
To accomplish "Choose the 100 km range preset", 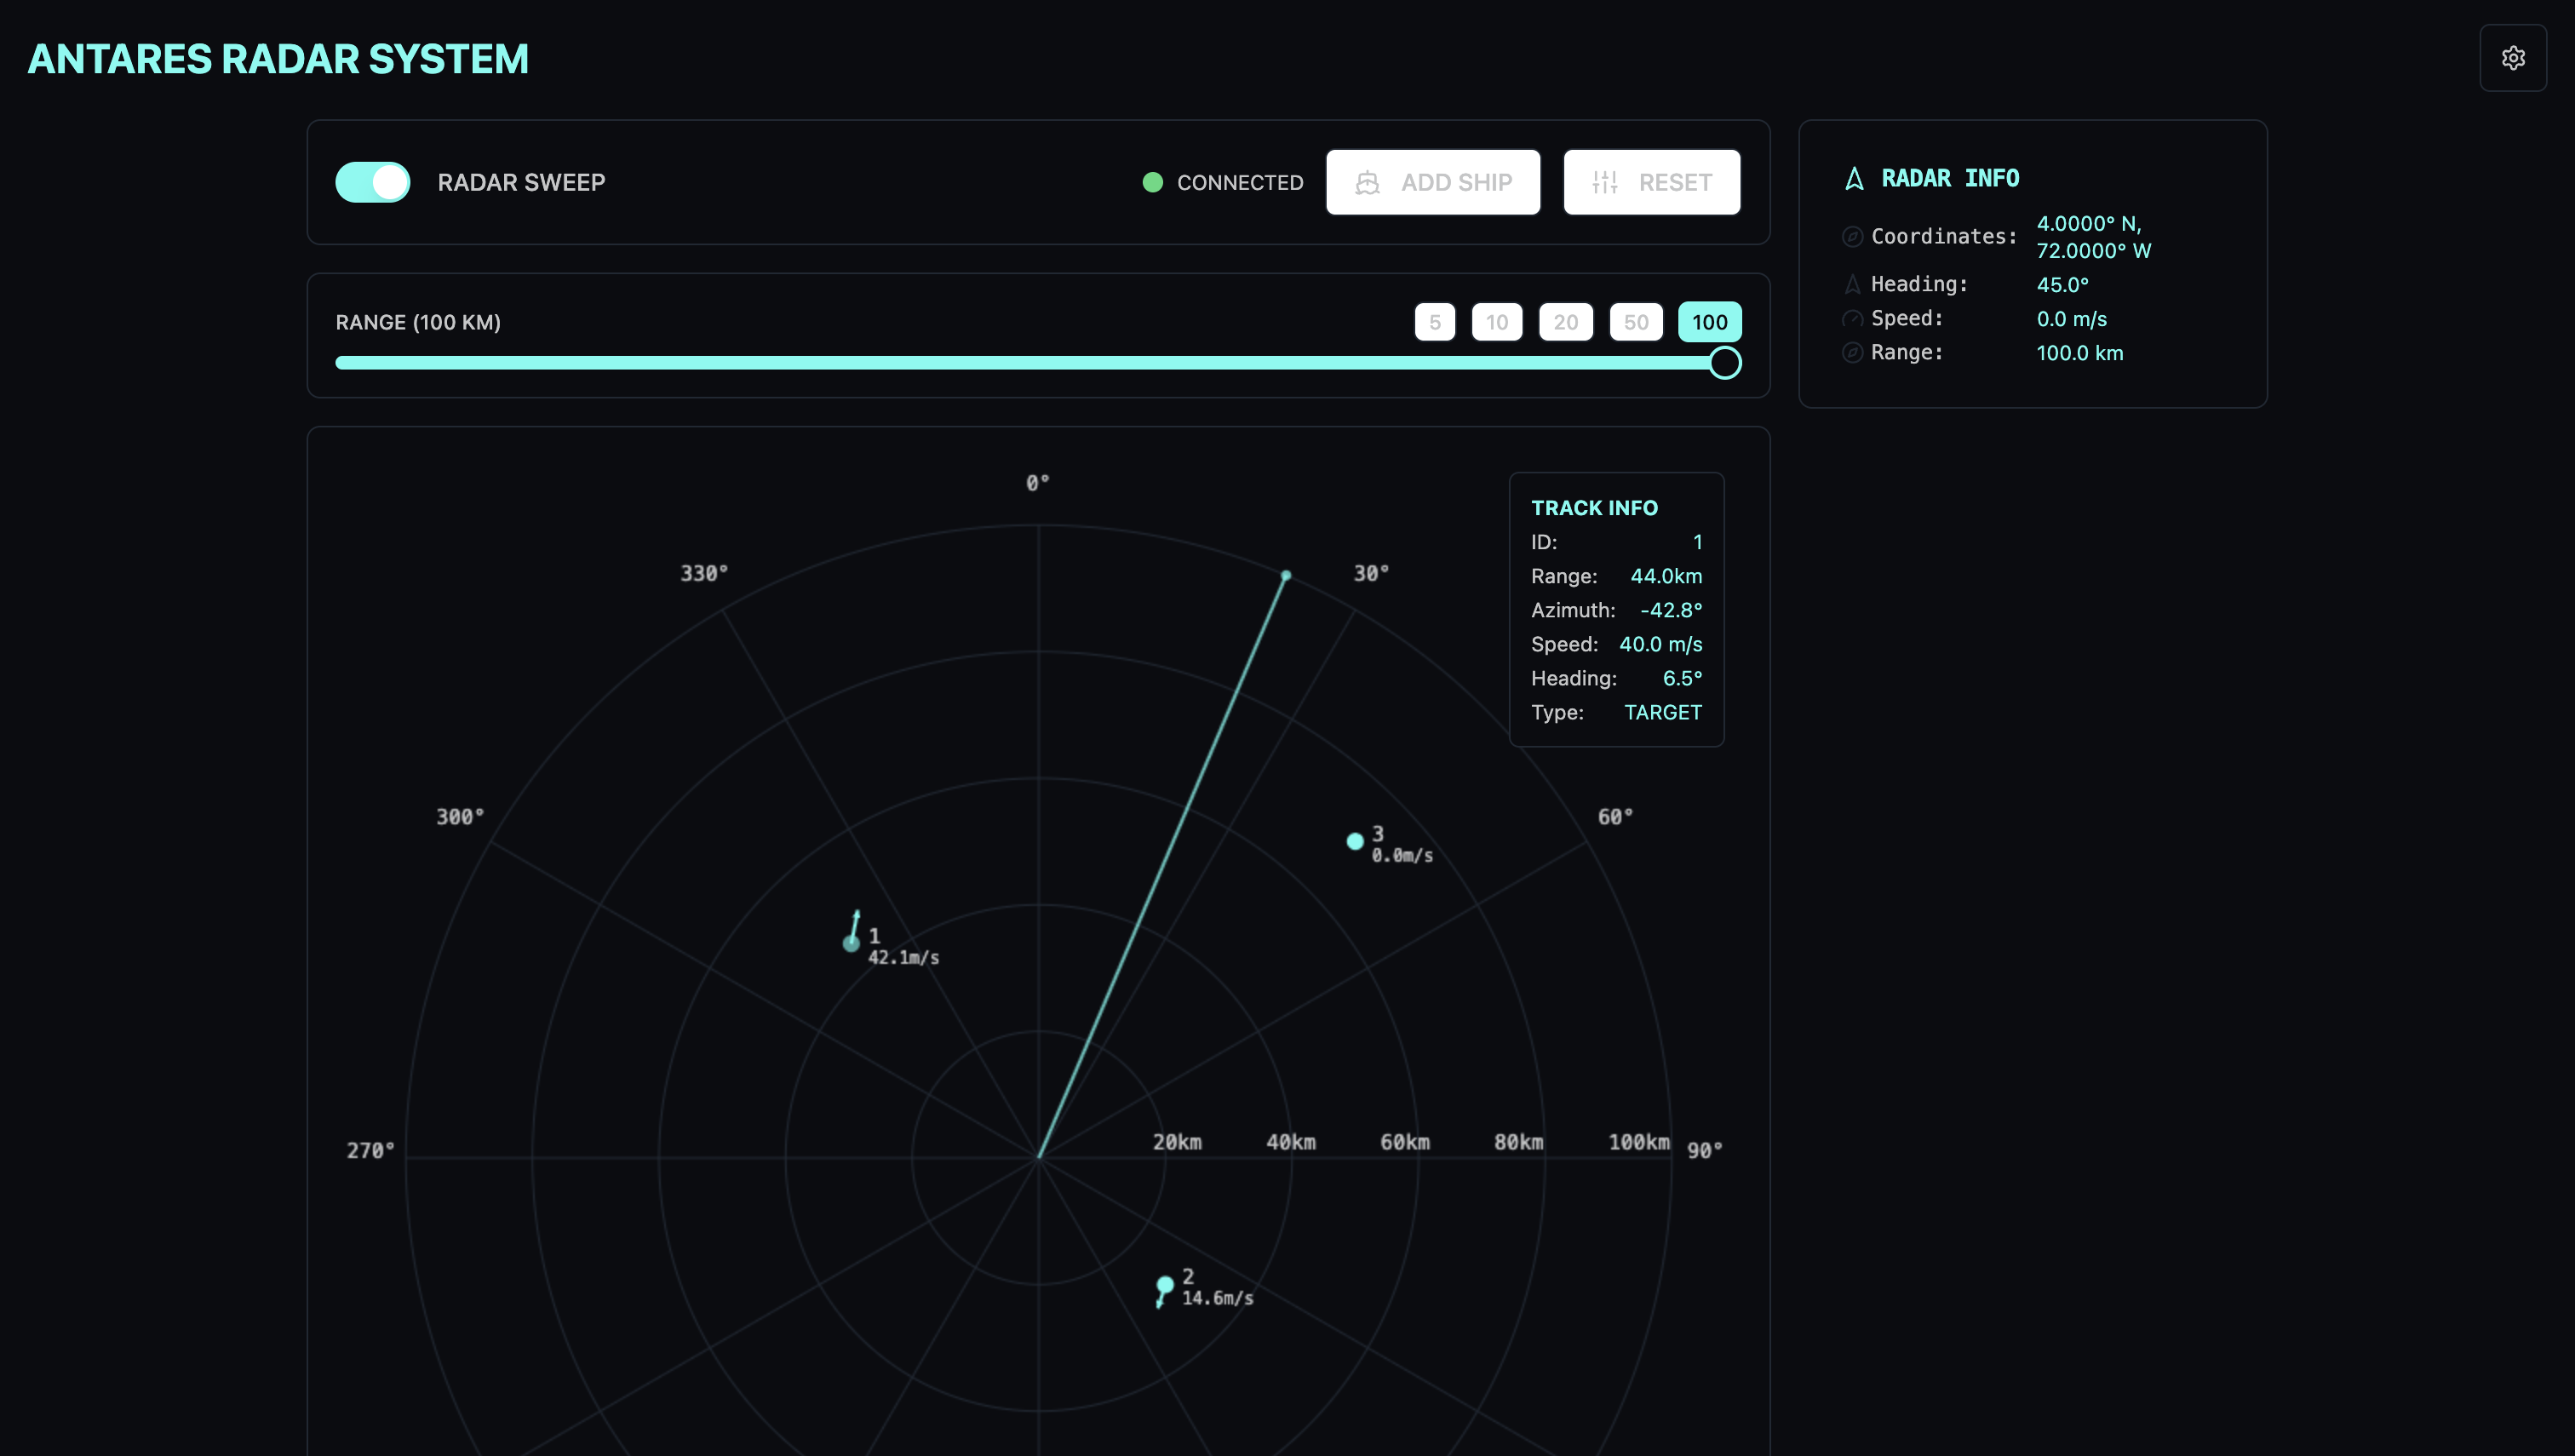I will pyautogui.click(x=1709, y=322).
